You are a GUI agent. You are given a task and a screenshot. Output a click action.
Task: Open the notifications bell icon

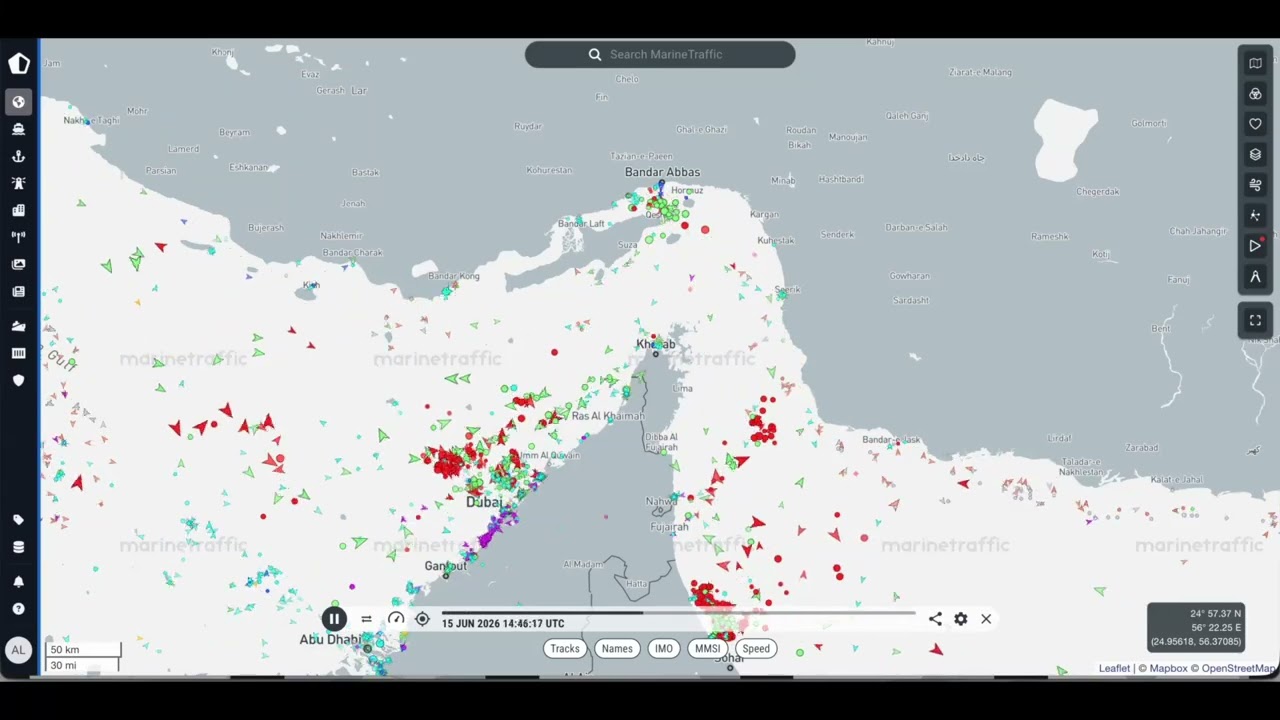[x=18, y=581]
